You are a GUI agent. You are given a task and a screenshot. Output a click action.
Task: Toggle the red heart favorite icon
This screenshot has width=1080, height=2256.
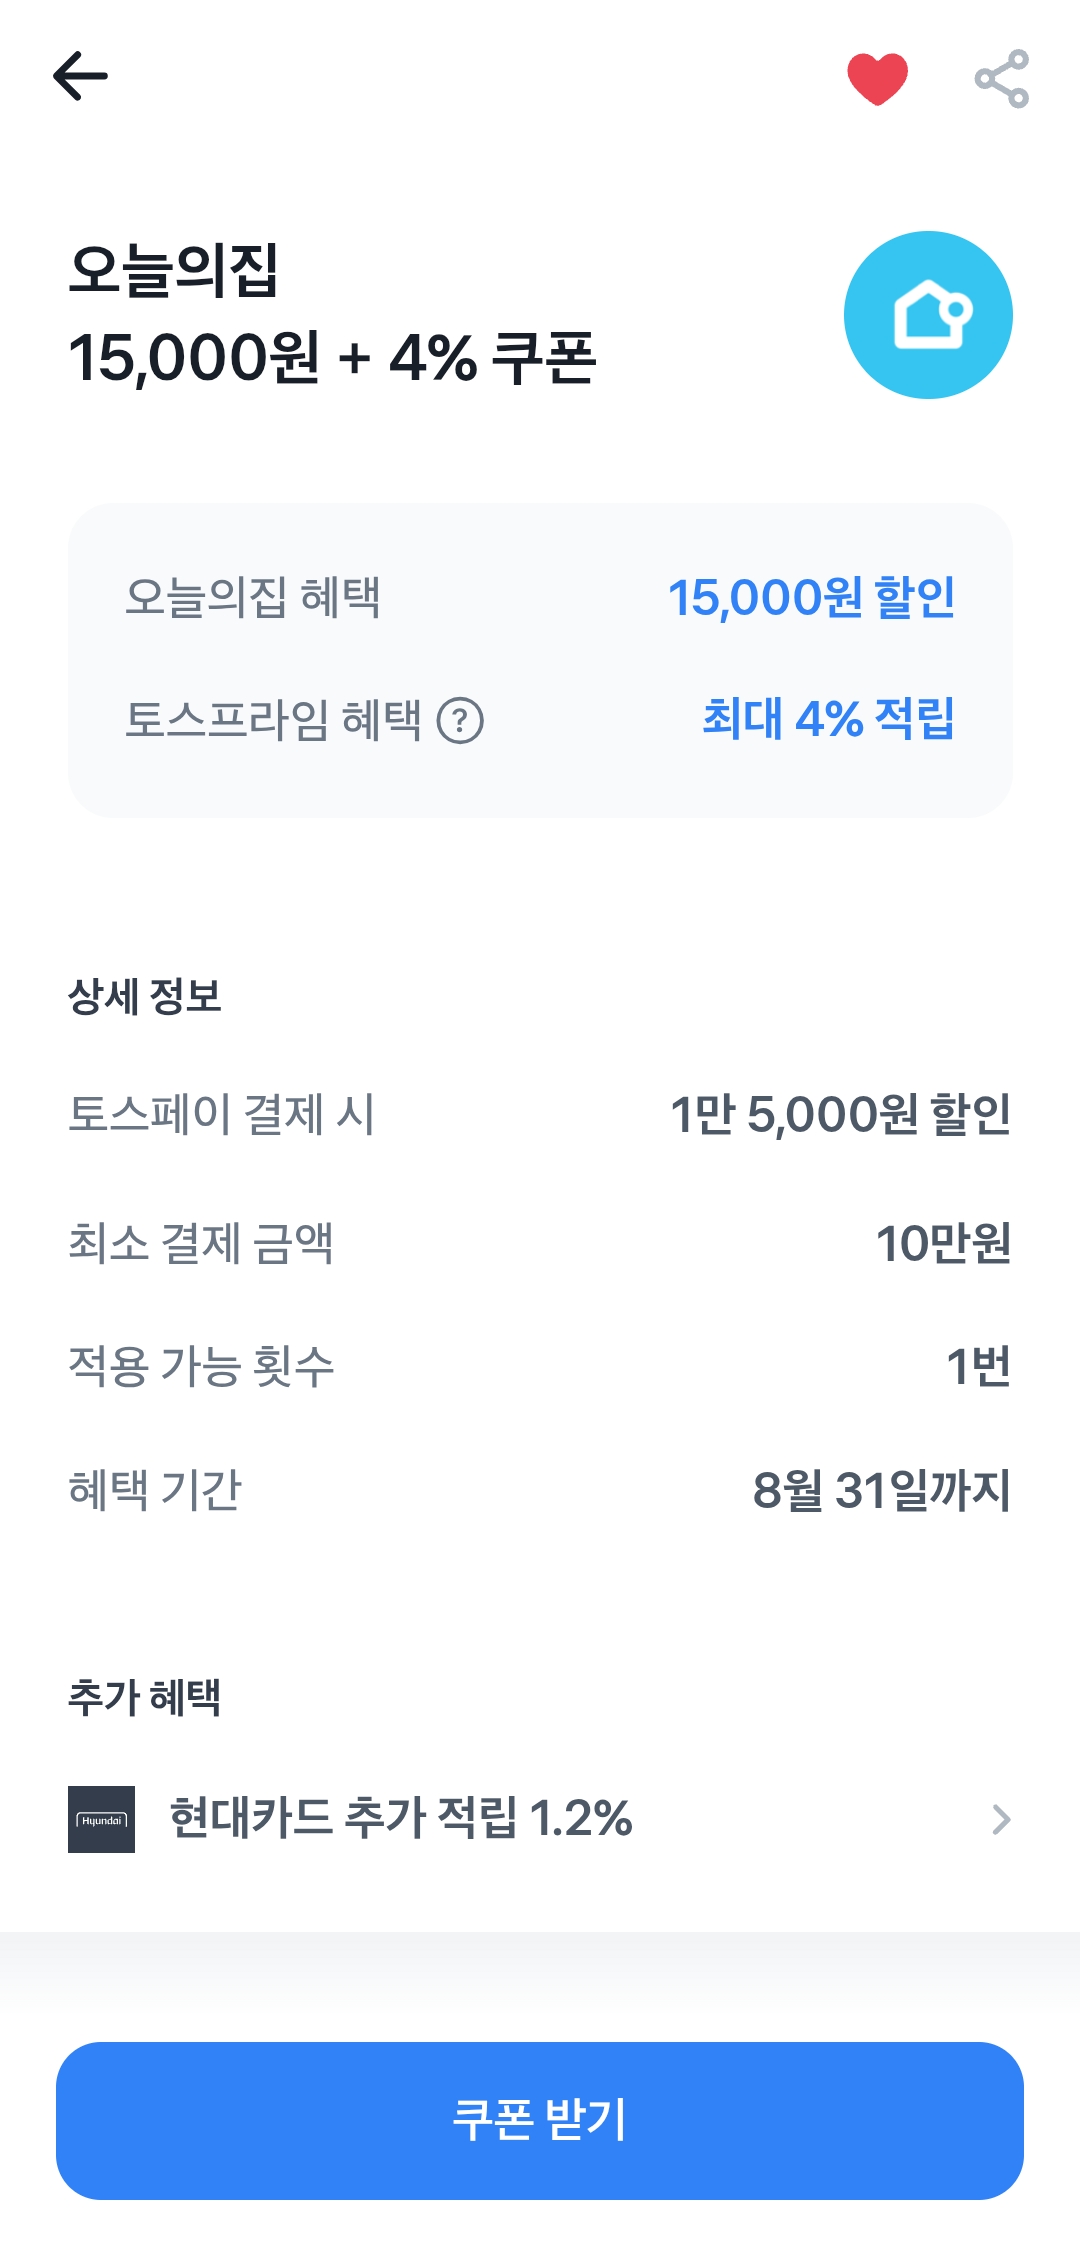877,78
